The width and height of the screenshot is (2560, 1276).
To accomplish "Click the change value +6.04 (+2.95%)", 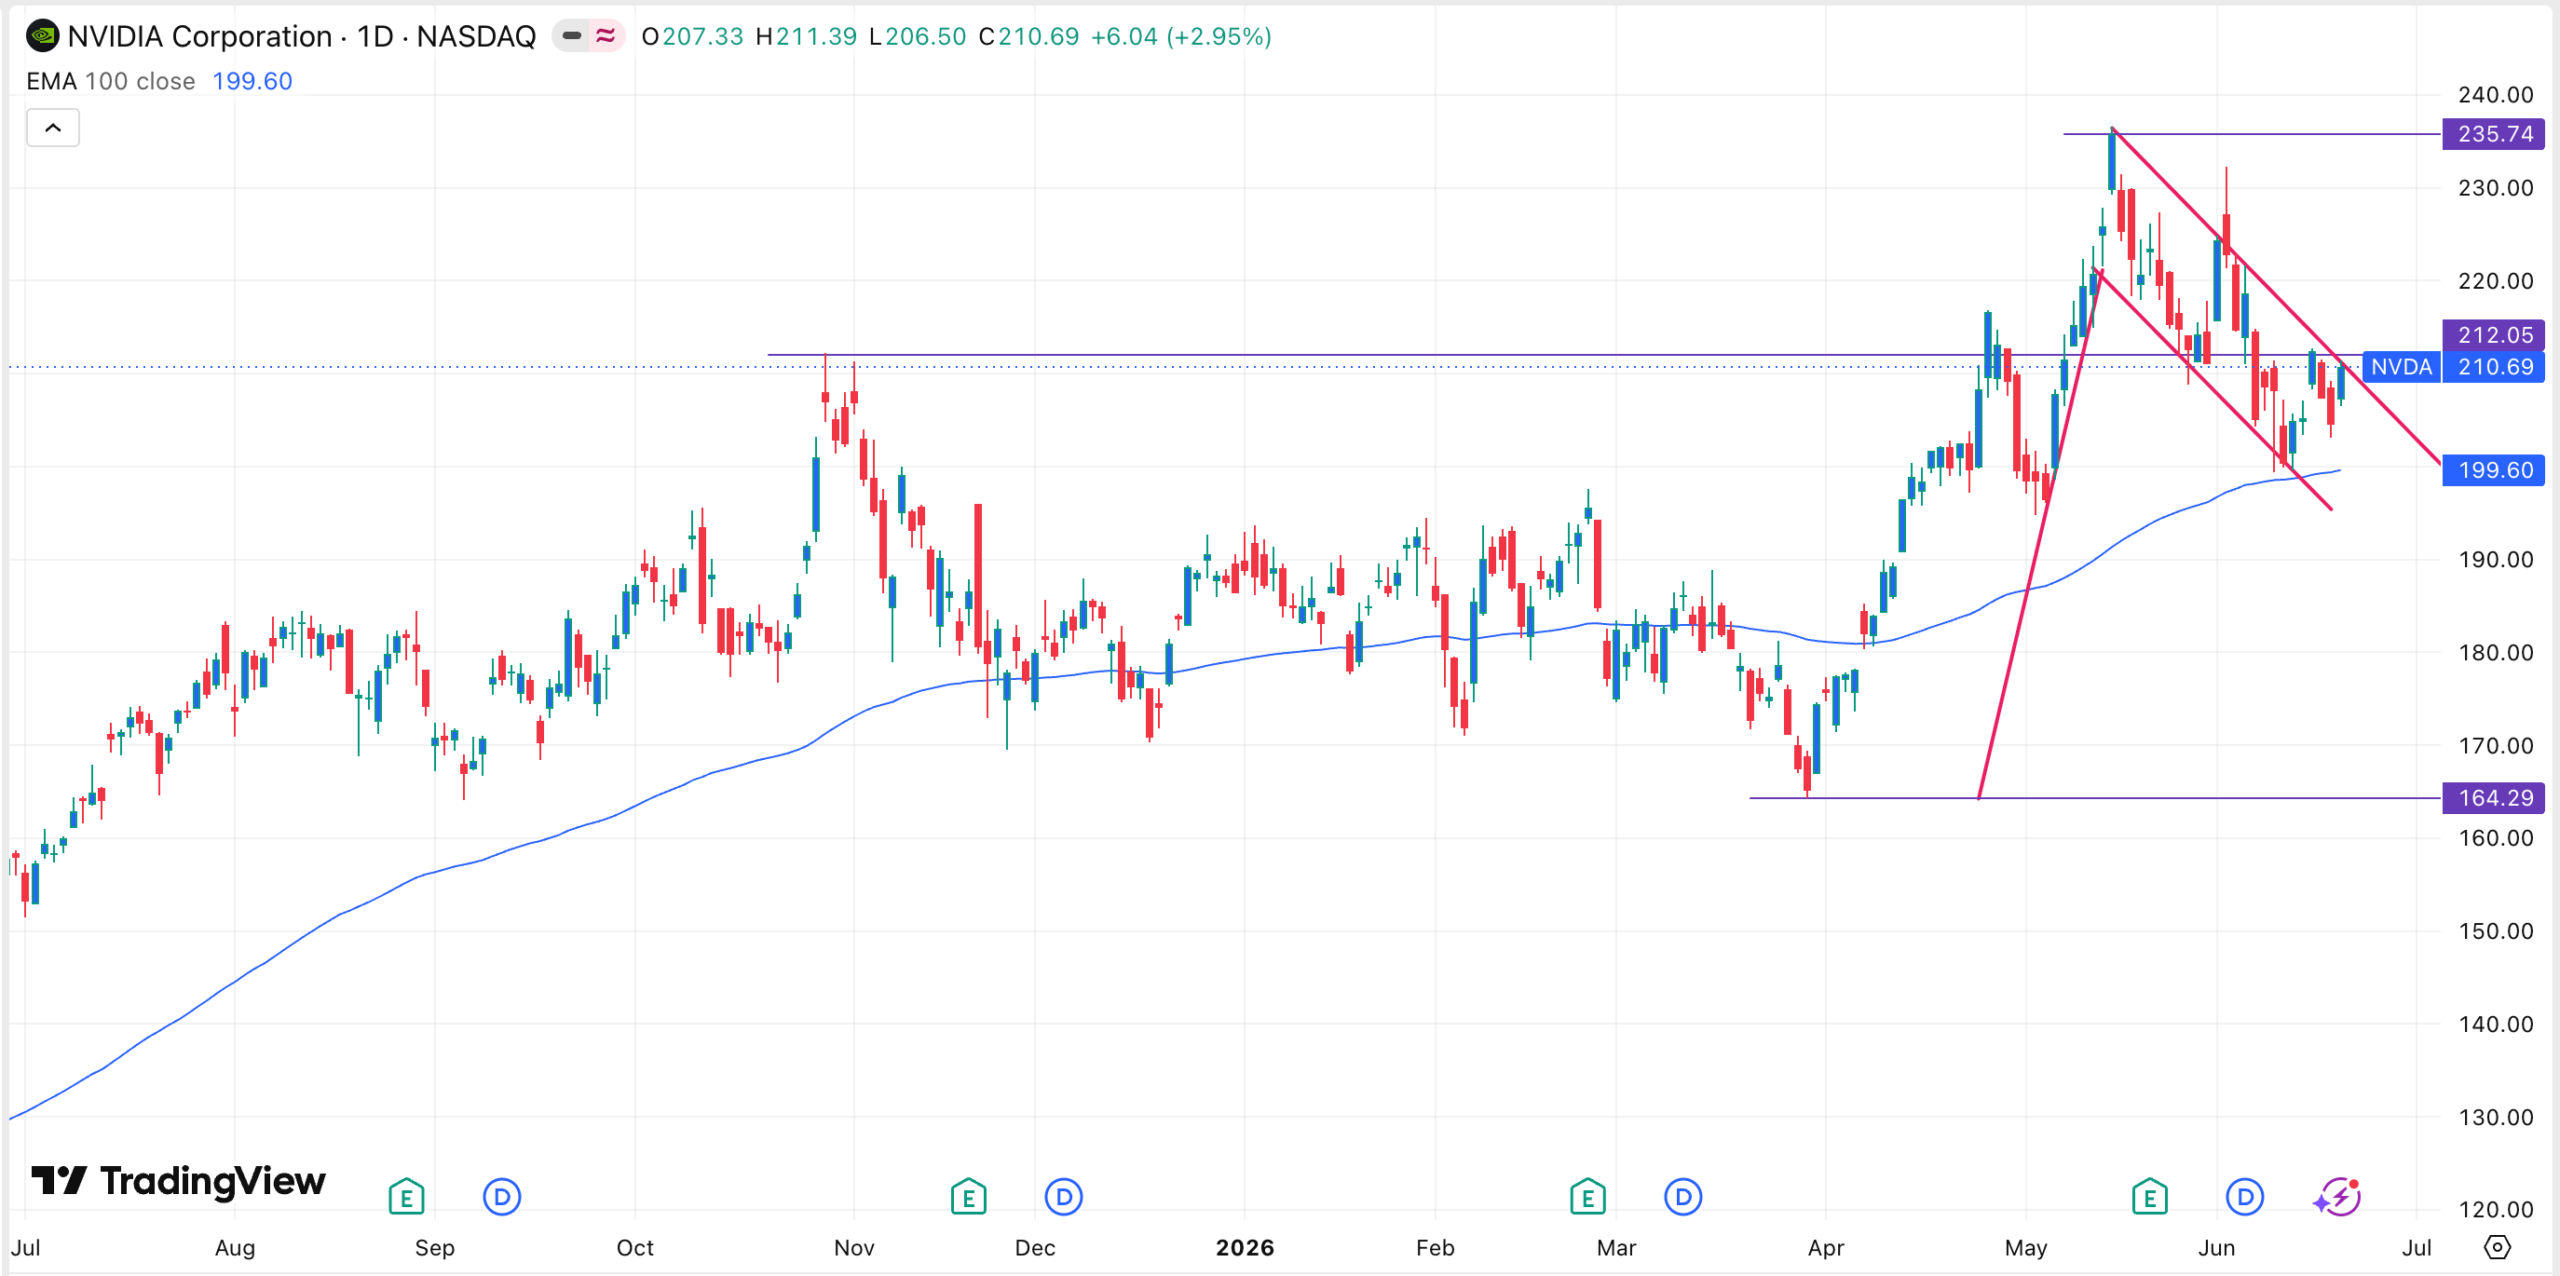I will coord(1181,37).
